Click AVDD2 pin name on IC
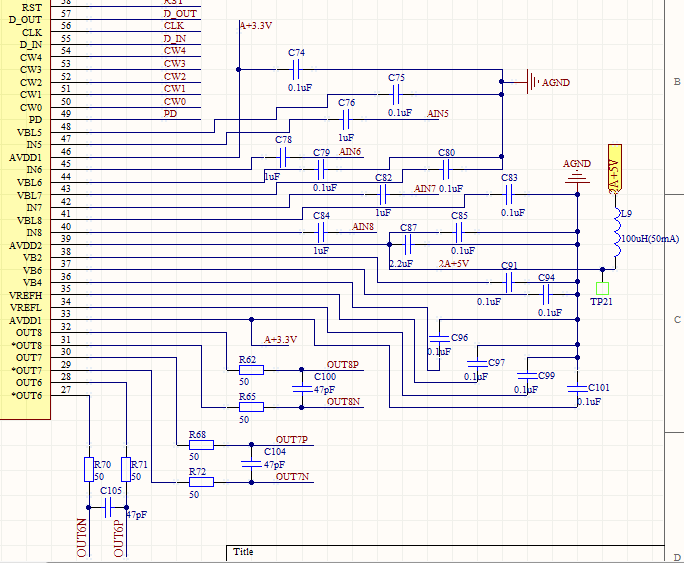684x563 pixels. (x=25, y=246)
